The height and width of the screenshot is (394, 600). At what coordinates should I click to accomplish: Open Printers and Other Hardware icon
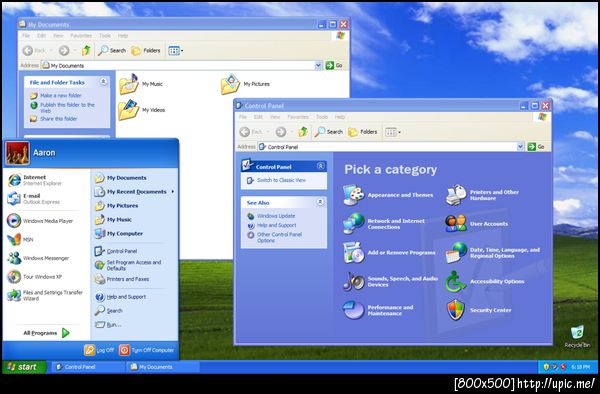coord(455,195)
